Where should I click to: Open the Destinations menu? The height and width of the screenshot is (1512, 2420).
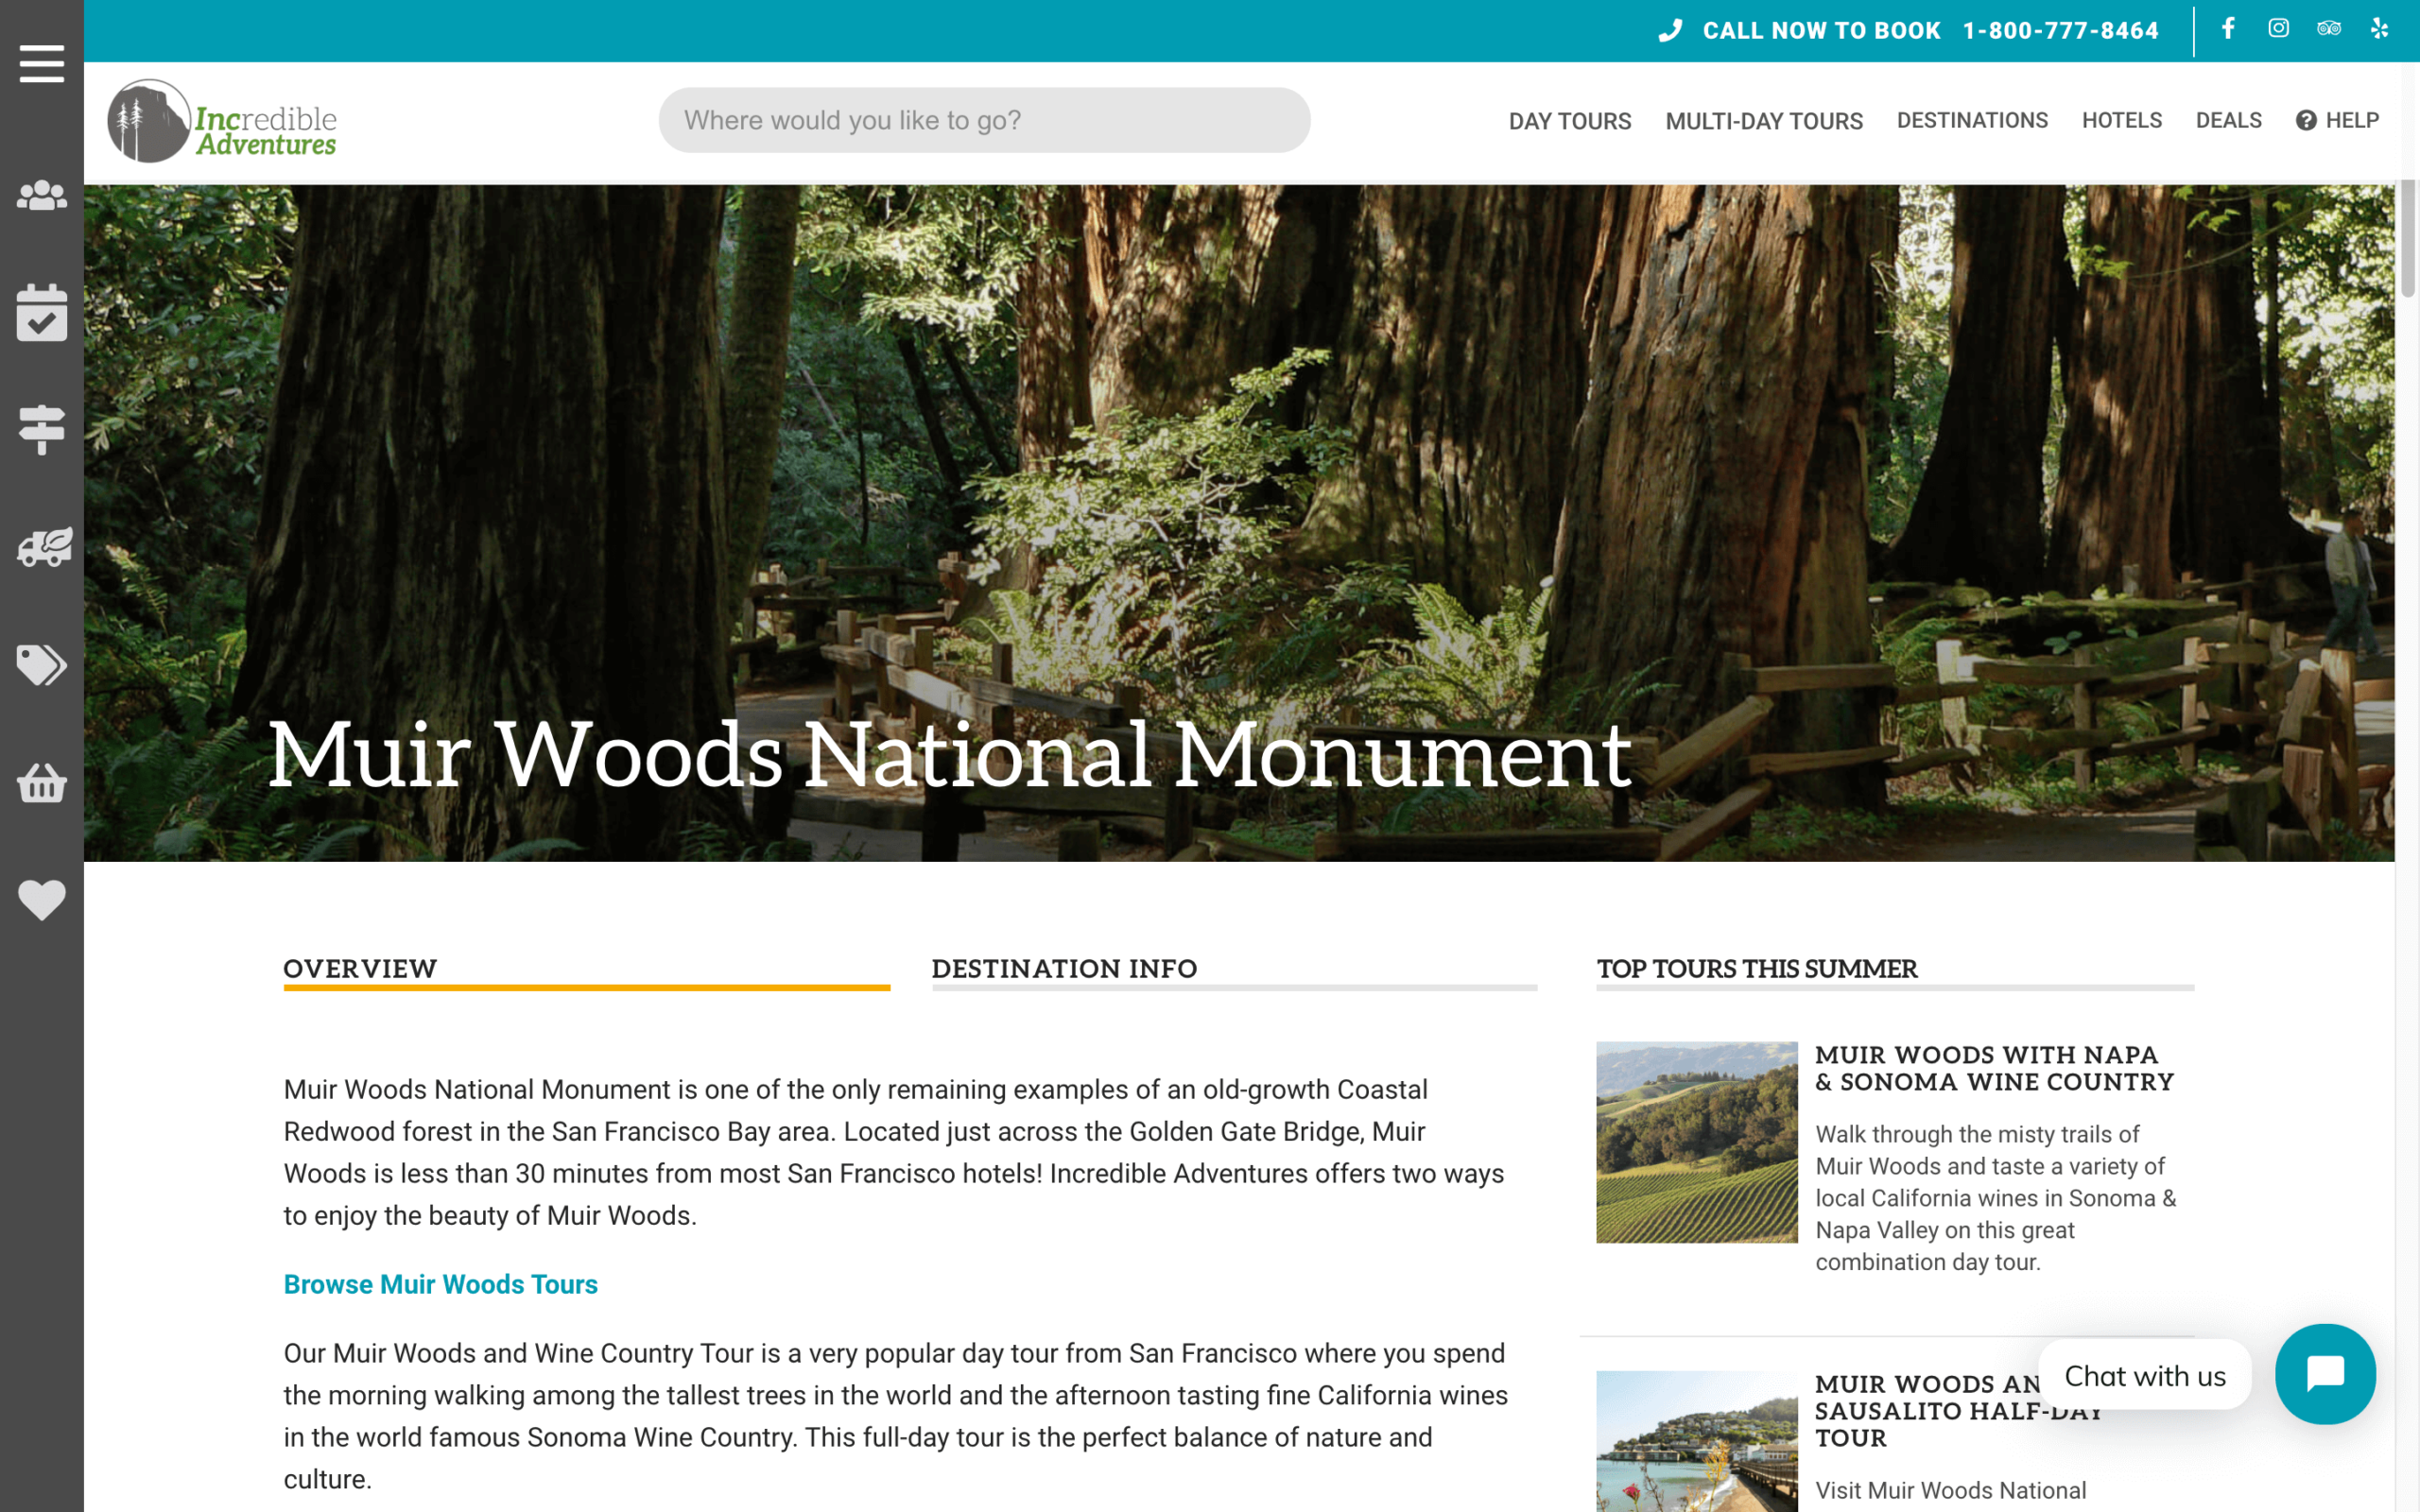pyautogui.click(x=1972, y=120)
